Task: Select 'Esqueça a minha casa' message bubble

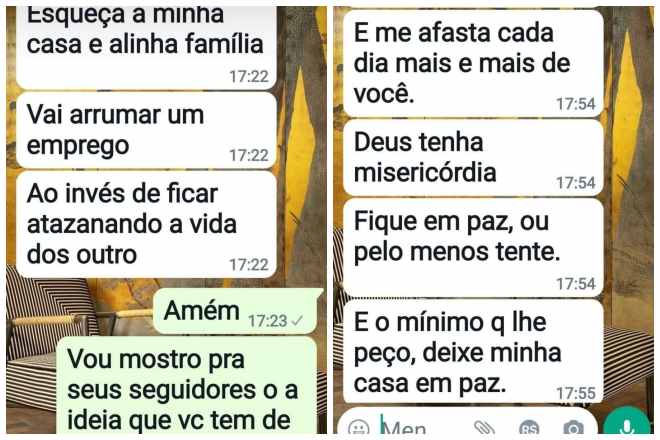Action: 146,47
